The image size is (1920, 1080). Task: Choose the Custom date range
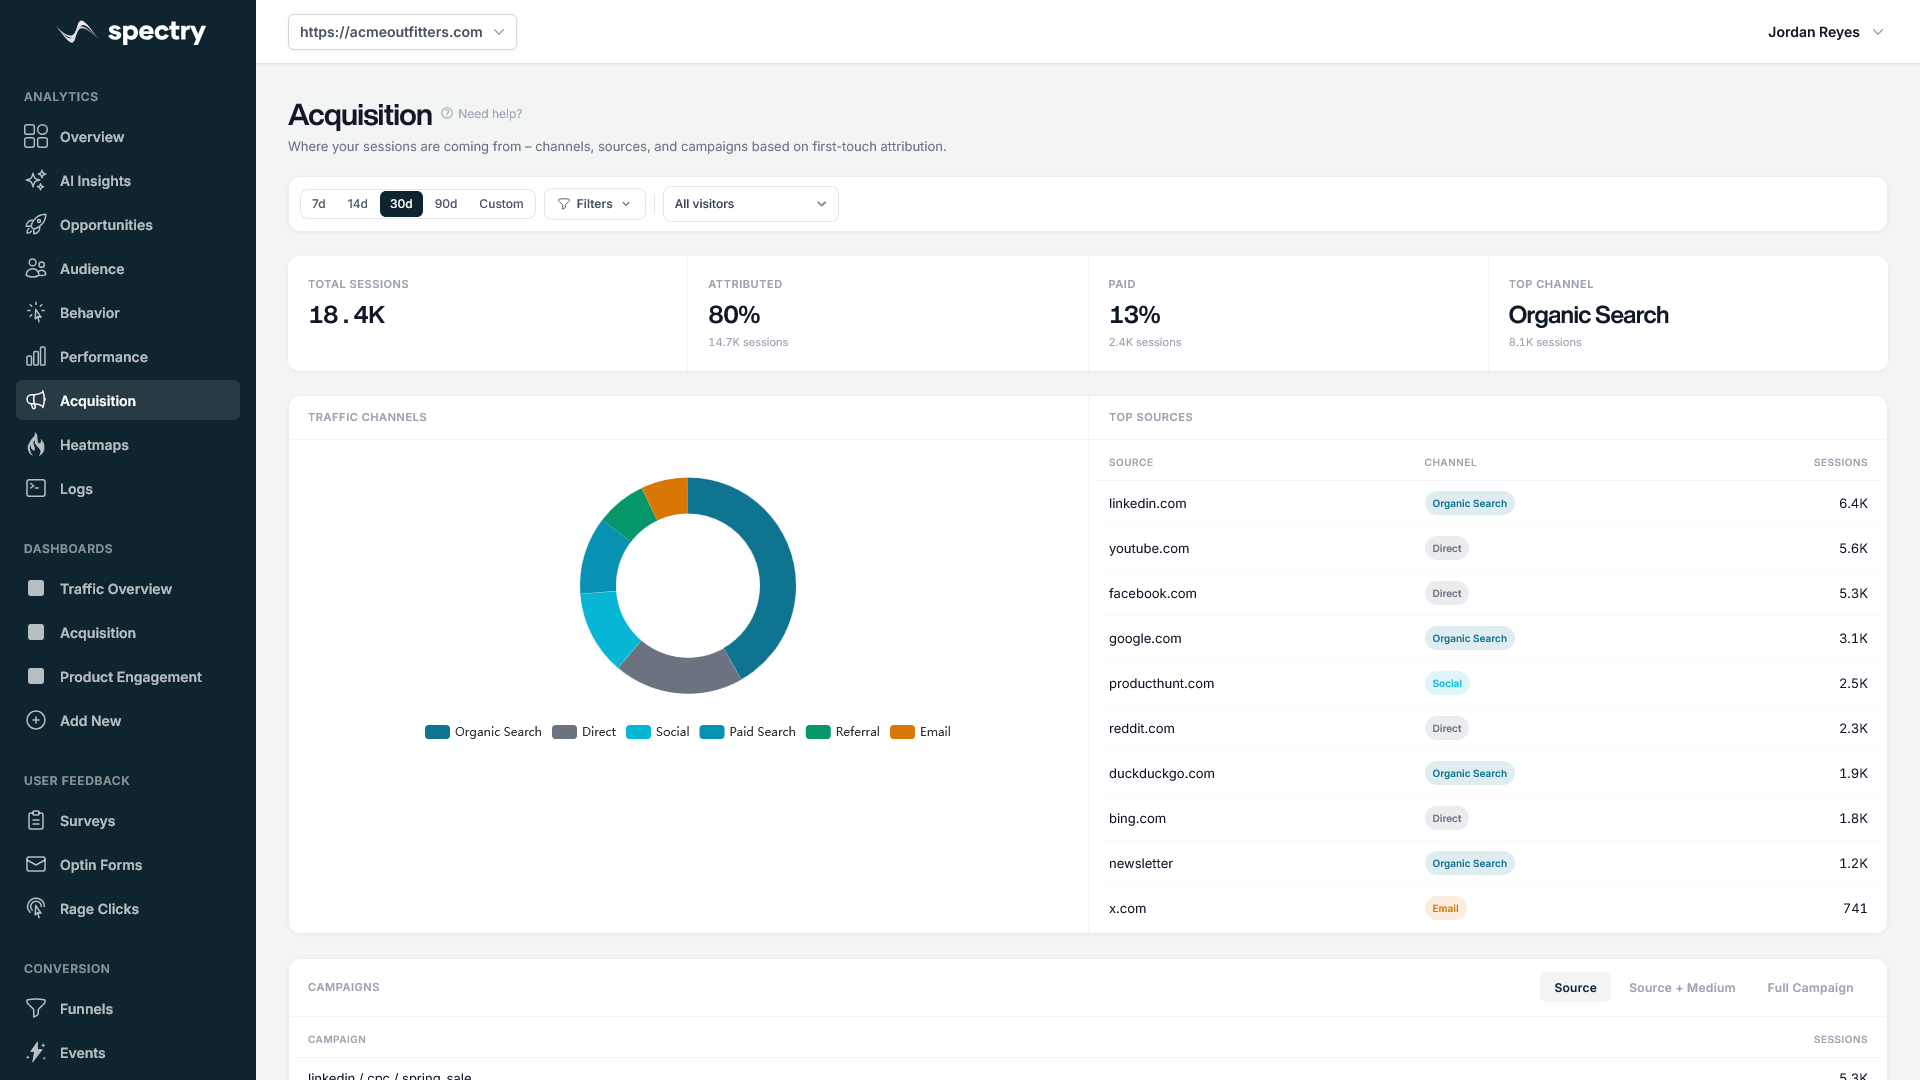[501, 204]
